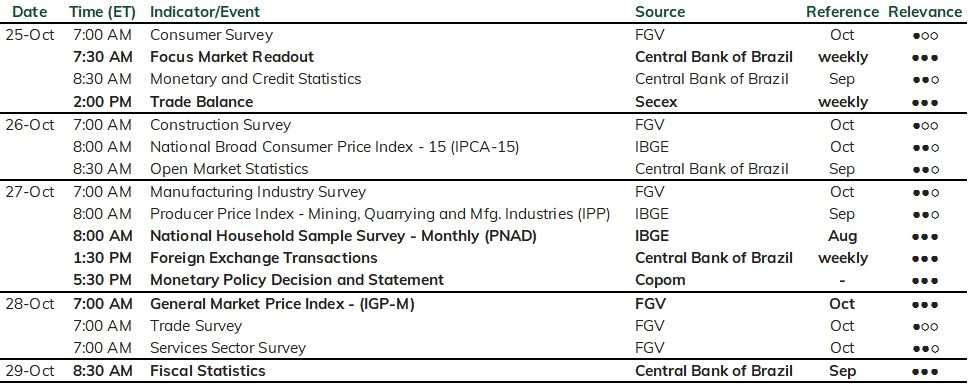This screenshot has height=384, width=968.
Task: Click Secex source for Trade Balance
Action: coord(656,102)
